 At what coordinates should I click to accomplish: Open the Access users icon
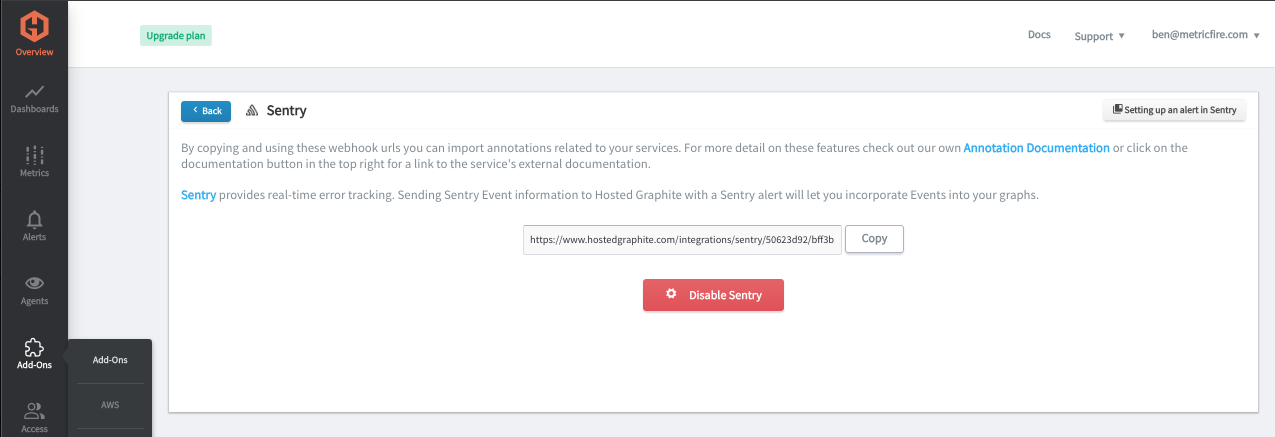[x=34, y=411]
